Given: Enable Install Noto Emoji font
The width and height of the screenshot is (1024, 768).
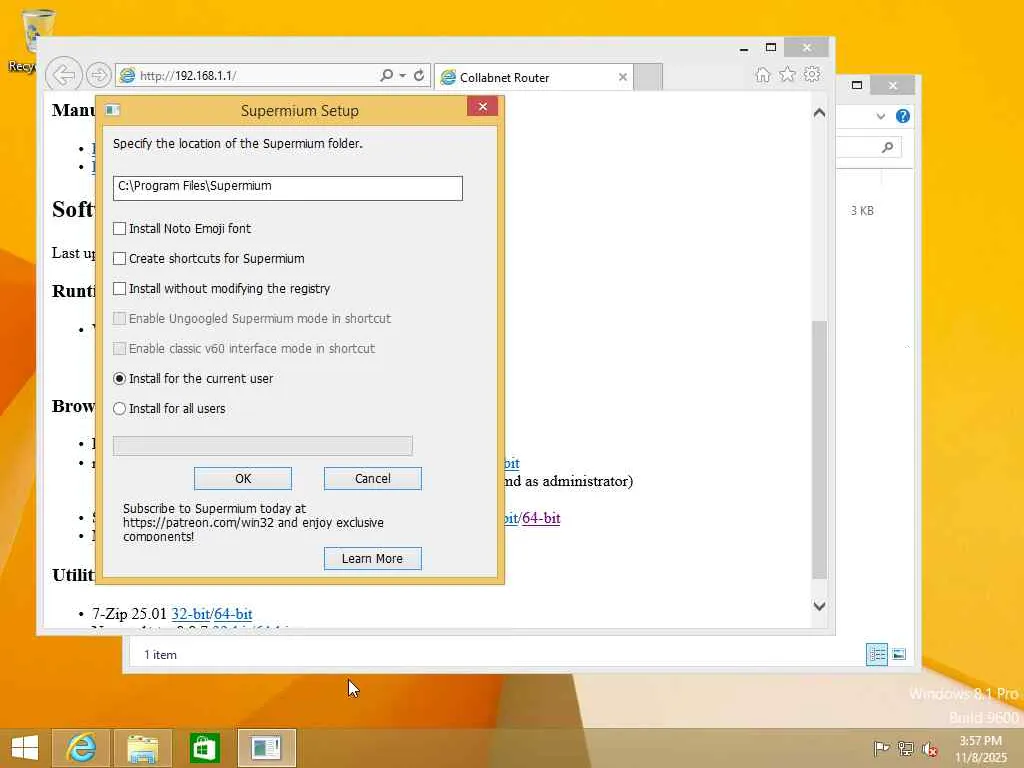Looking at the screenshot, I should click(x=120, y=229).
